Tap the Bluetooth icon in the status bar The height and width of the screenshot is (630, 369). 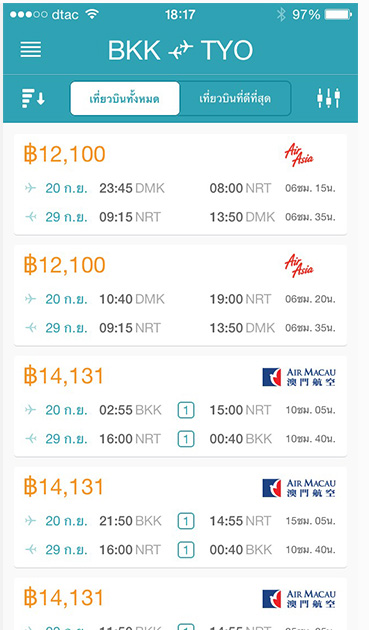(x=281, y=15)
